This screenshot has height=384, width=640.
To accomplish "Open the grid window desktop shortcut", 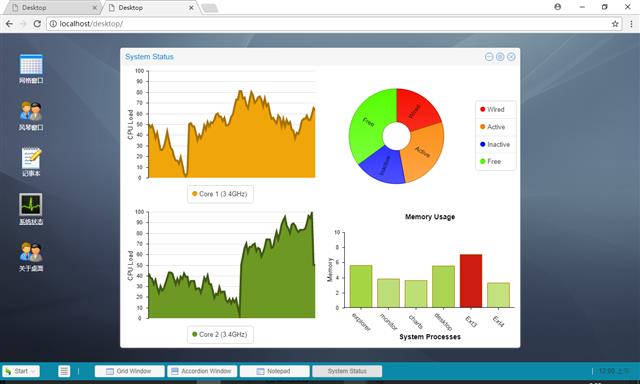I will click(31, 69).
